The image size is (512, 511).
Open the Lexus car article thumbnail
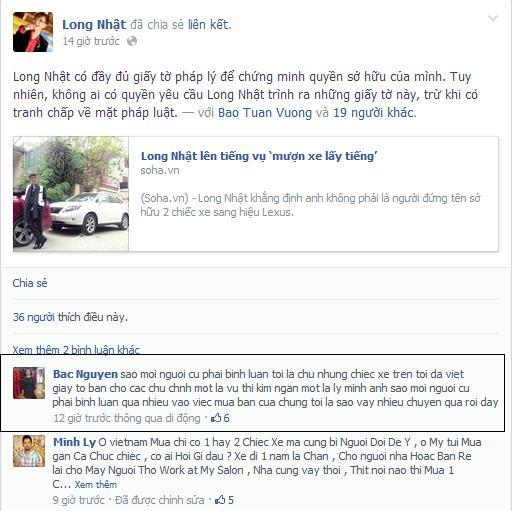pos(71,194)
